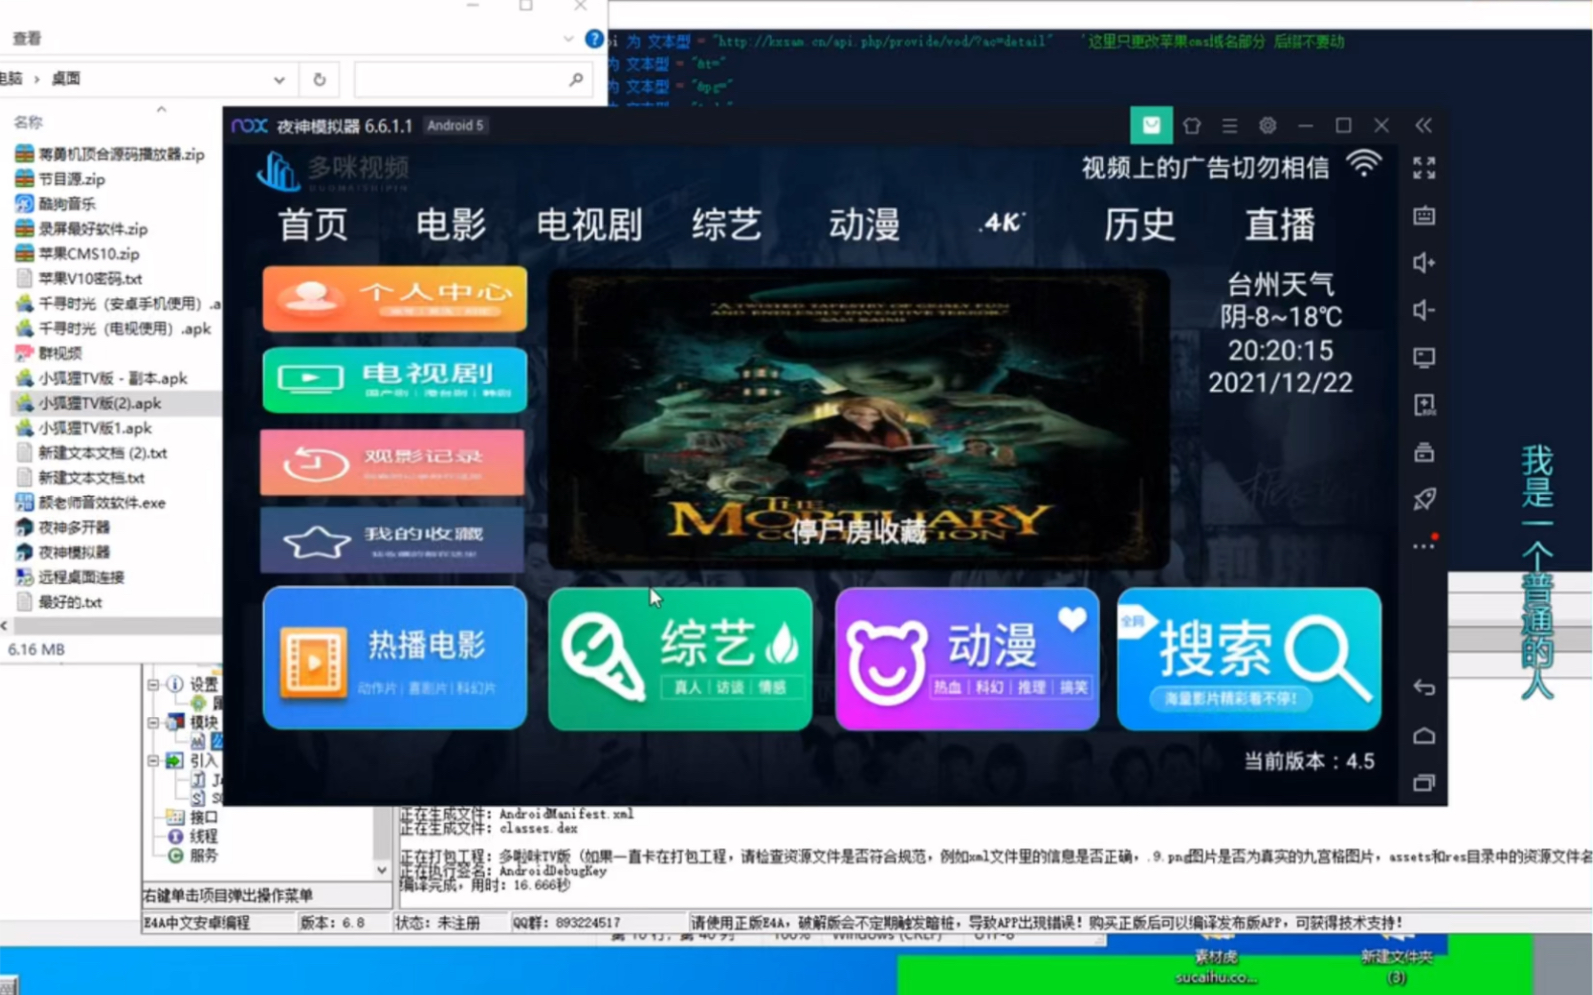Click the Wi-Fi status icon in app

click(1363, 164)
